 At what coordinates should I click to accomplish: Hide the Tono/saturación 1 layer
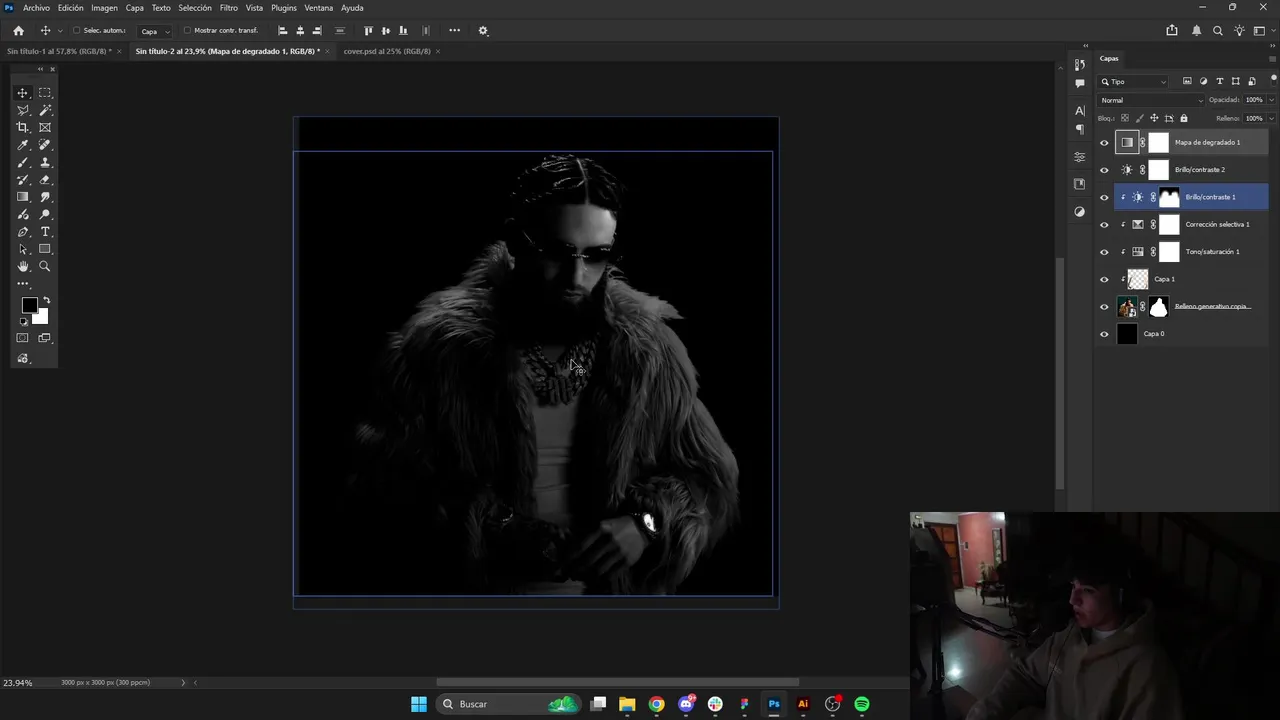(1104, 252)
